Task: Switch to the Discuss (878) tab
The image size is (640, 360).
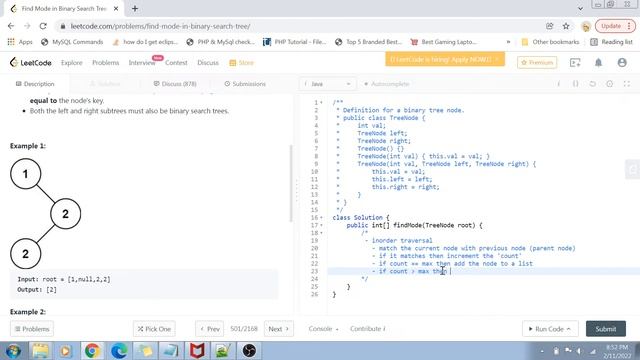Action: coord(175,84)
